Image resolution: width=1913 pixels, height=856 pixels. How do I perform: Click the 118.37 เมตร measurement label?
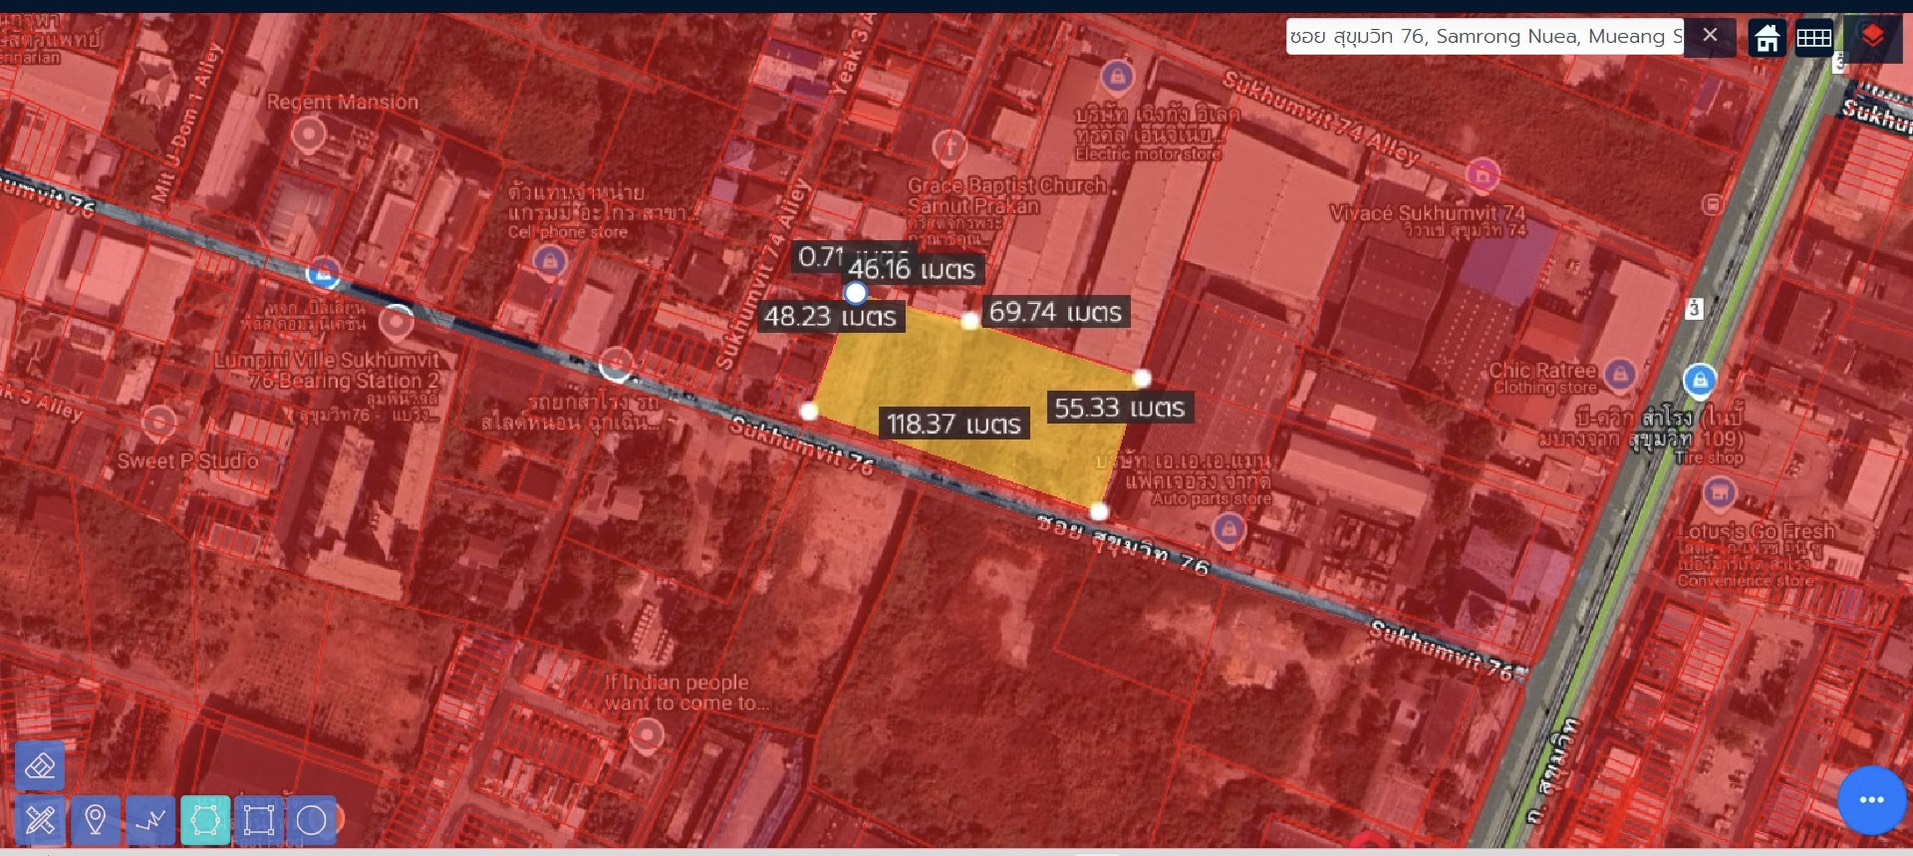(x=954, y=424)
